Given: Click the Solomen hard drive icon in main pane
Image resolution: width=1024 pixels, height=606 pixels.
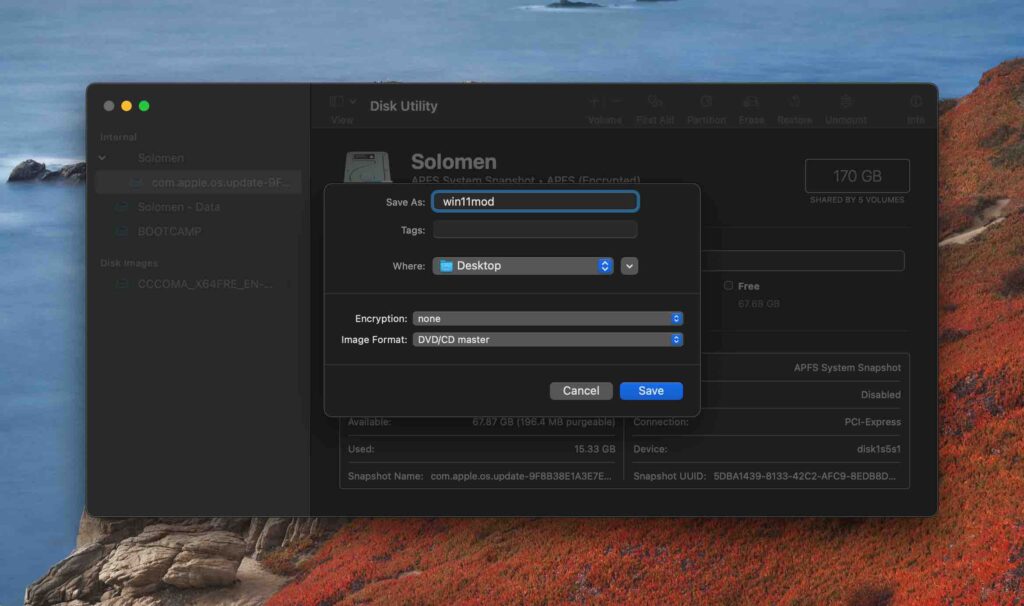Looking at the screenshot, I should 368,167.
